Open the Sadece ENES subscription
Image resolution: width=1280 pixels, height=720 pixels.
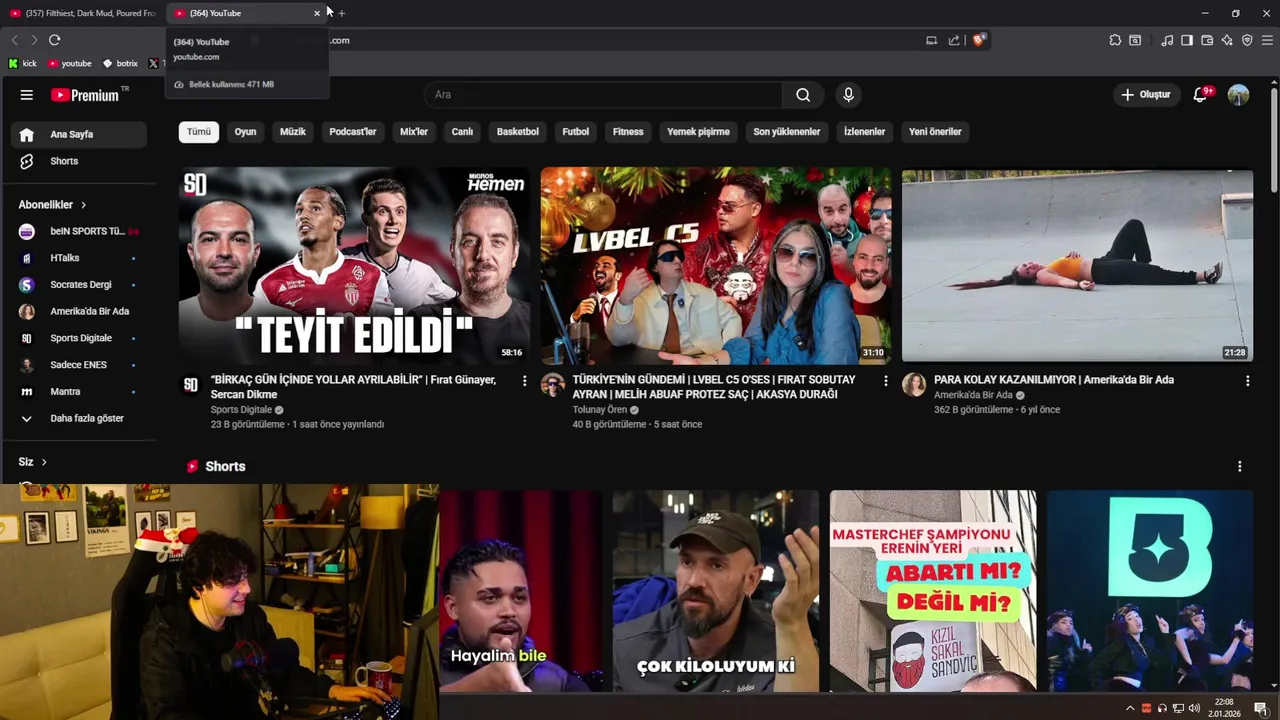coord(78,365)
